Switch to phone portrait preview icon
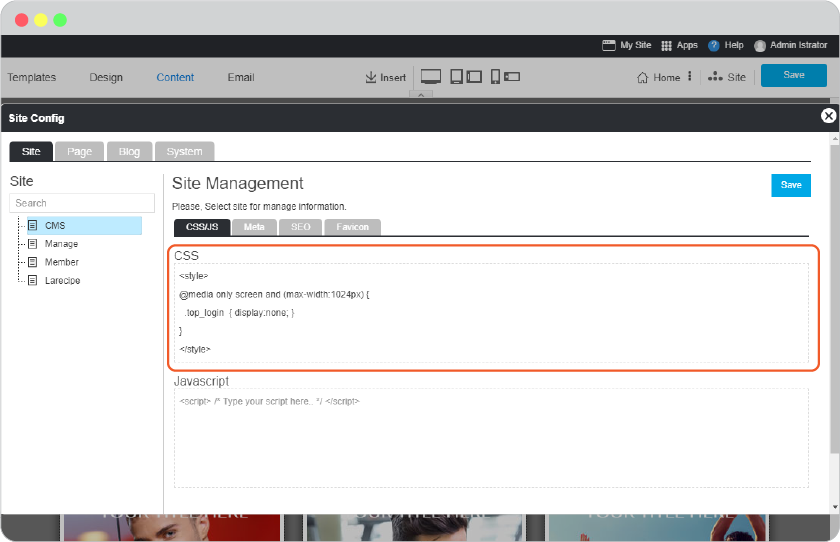 pos(496,77)
